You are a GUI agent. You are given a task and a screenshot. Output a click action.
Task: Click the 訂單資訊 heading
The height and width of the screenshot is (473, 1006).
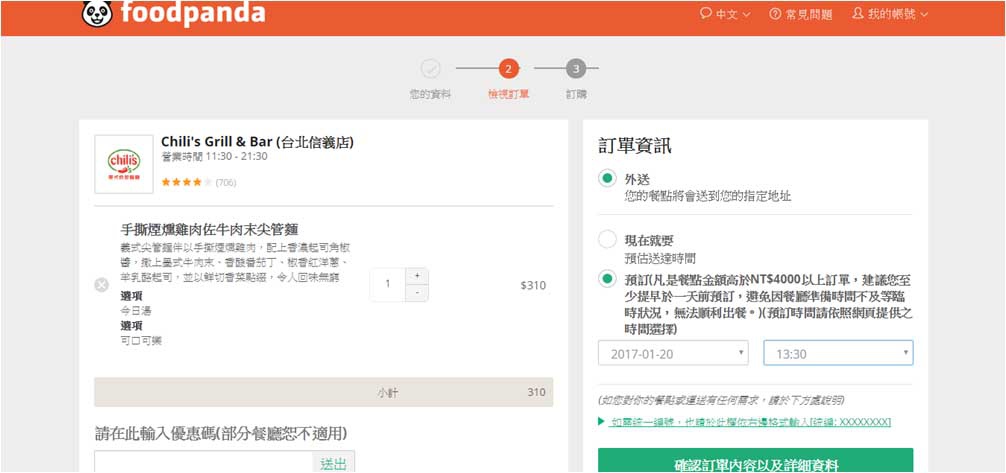(x=635, y=146)
